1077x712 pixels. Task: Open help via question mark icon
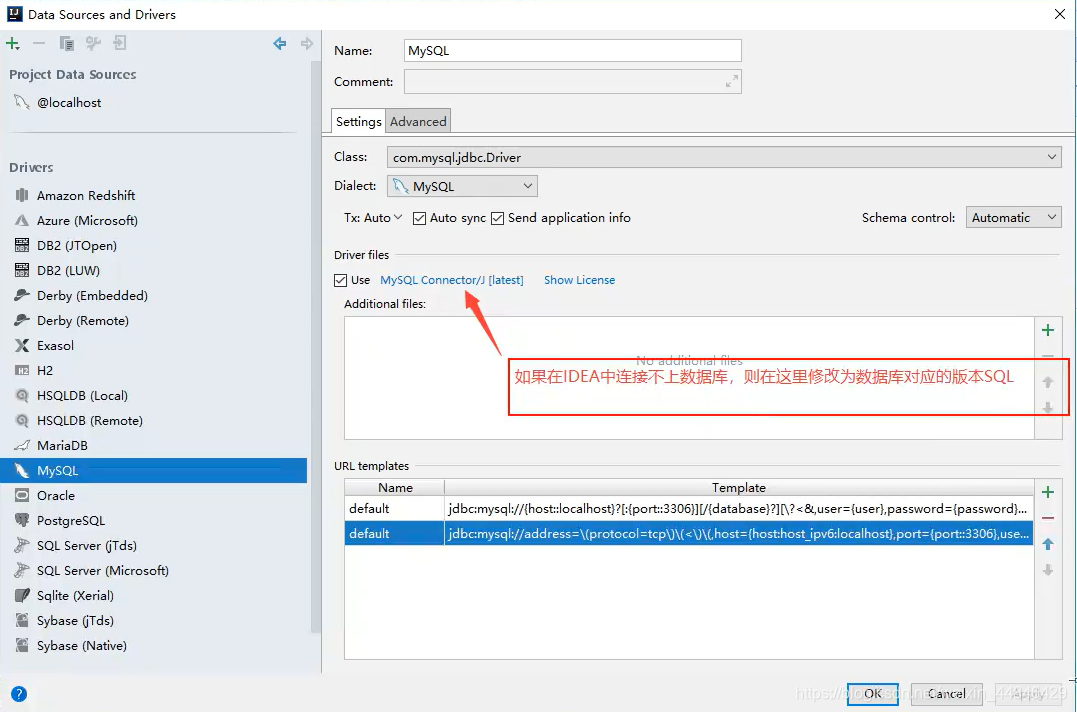(x=19, y=694)
